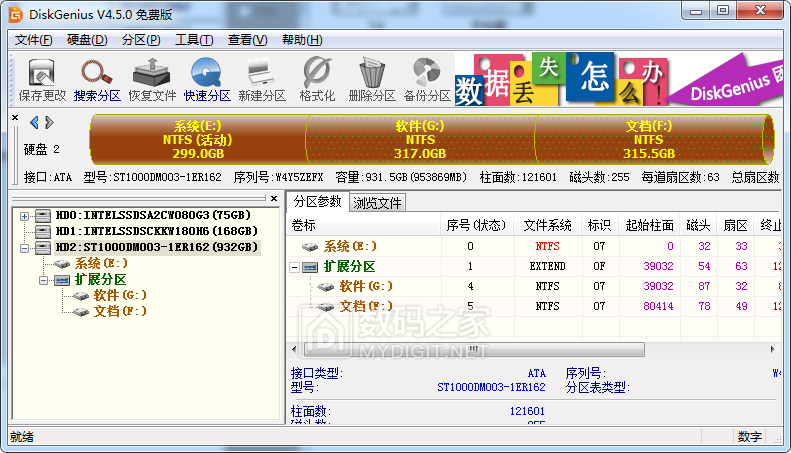Select the 系统(E:) segment on disk bar
This screenshot has width=791, height=453.
[198, 140]
